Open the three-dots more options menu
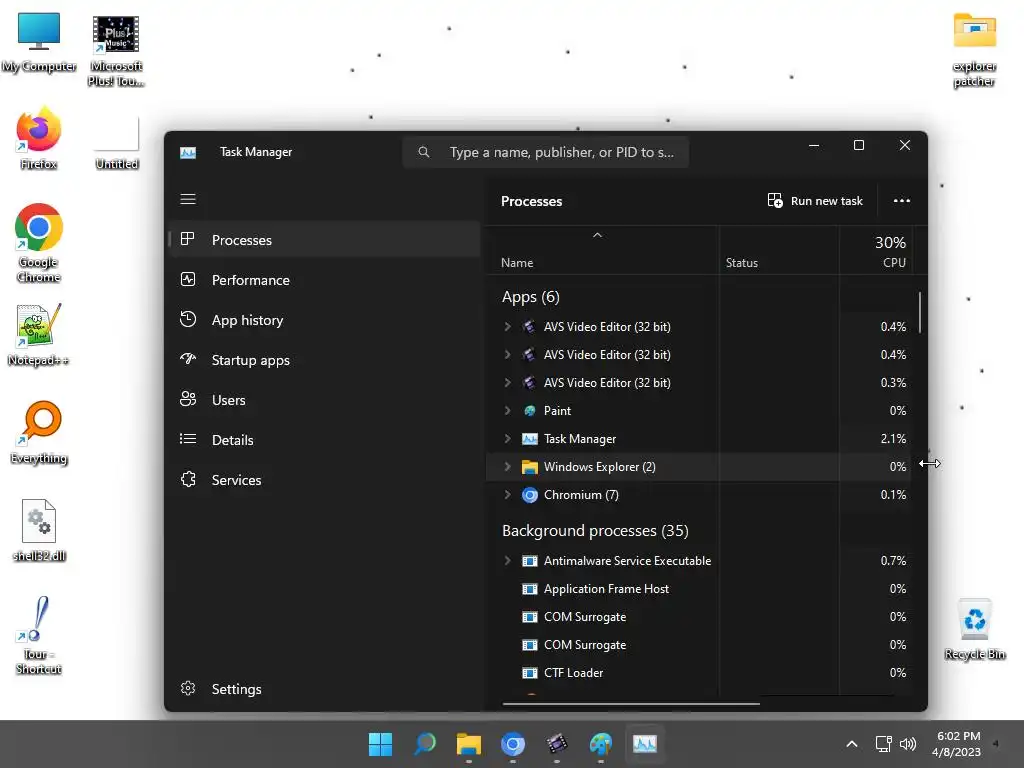Image resolution: width=1024 pixels, height=768 pixels. tap(901, 200)
